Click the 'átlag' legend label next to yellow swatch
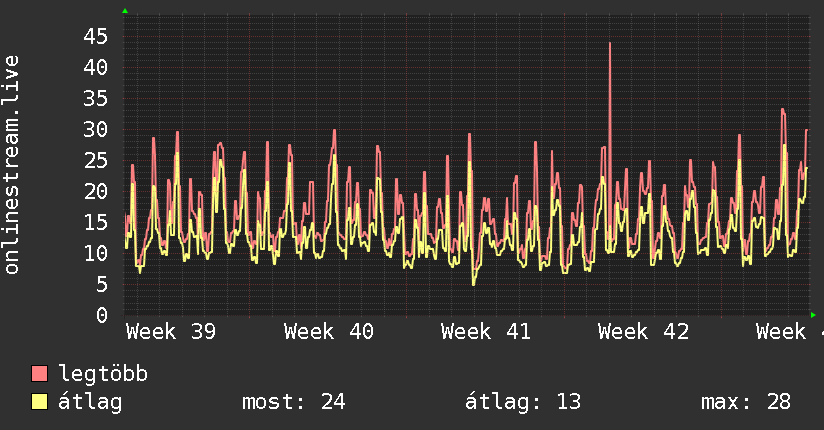Screen dimensions: 824x430 pos(90,402)
